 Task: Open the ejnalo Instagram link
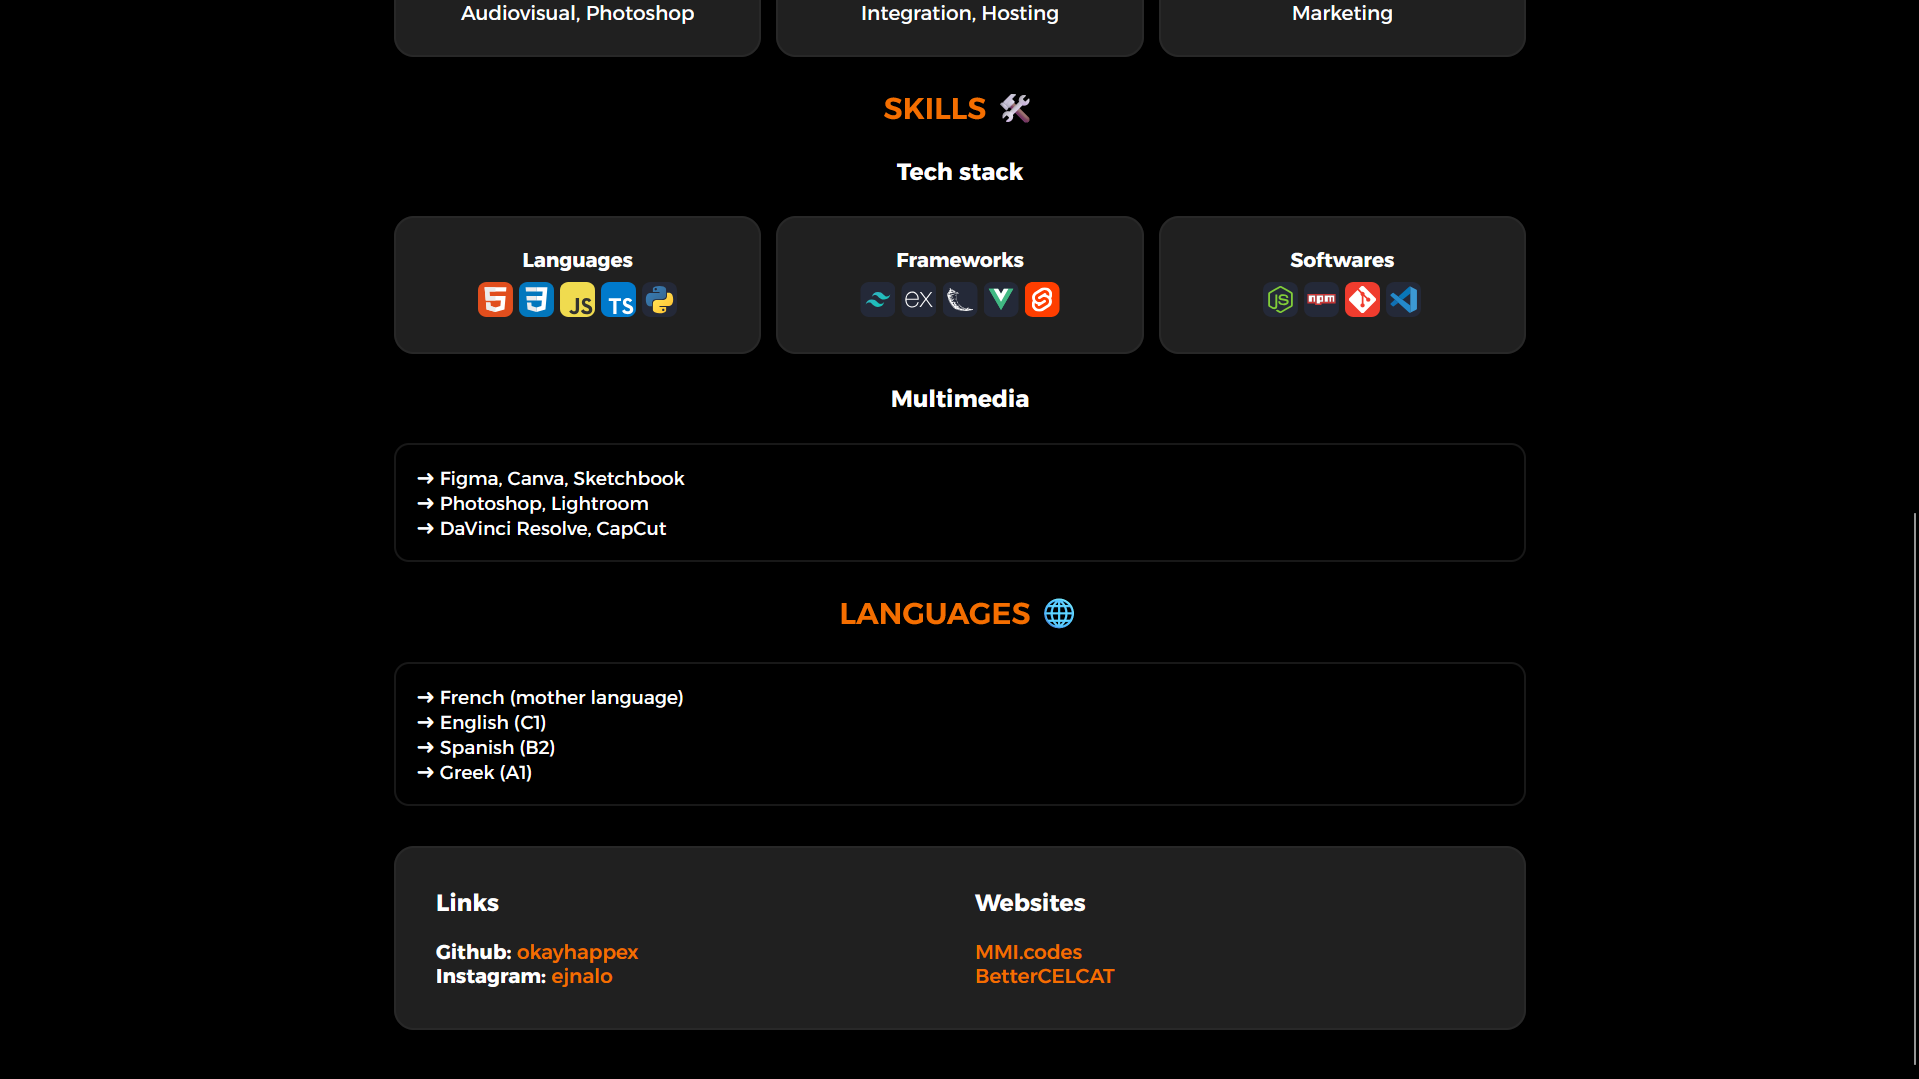click(x=581, y=976)
